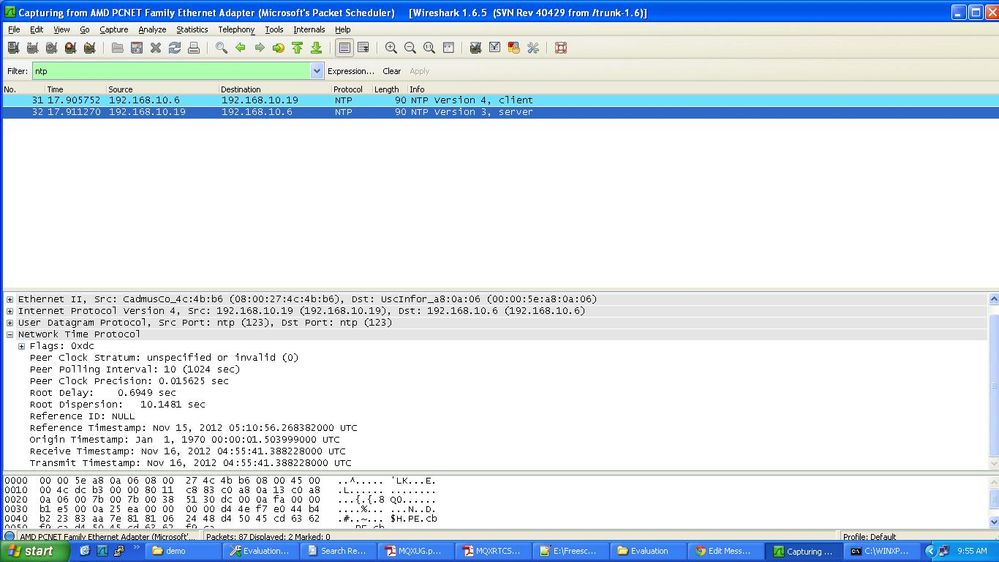Open a capture file folder icon
The image size is (999, 562).
(x=117, y=48)
